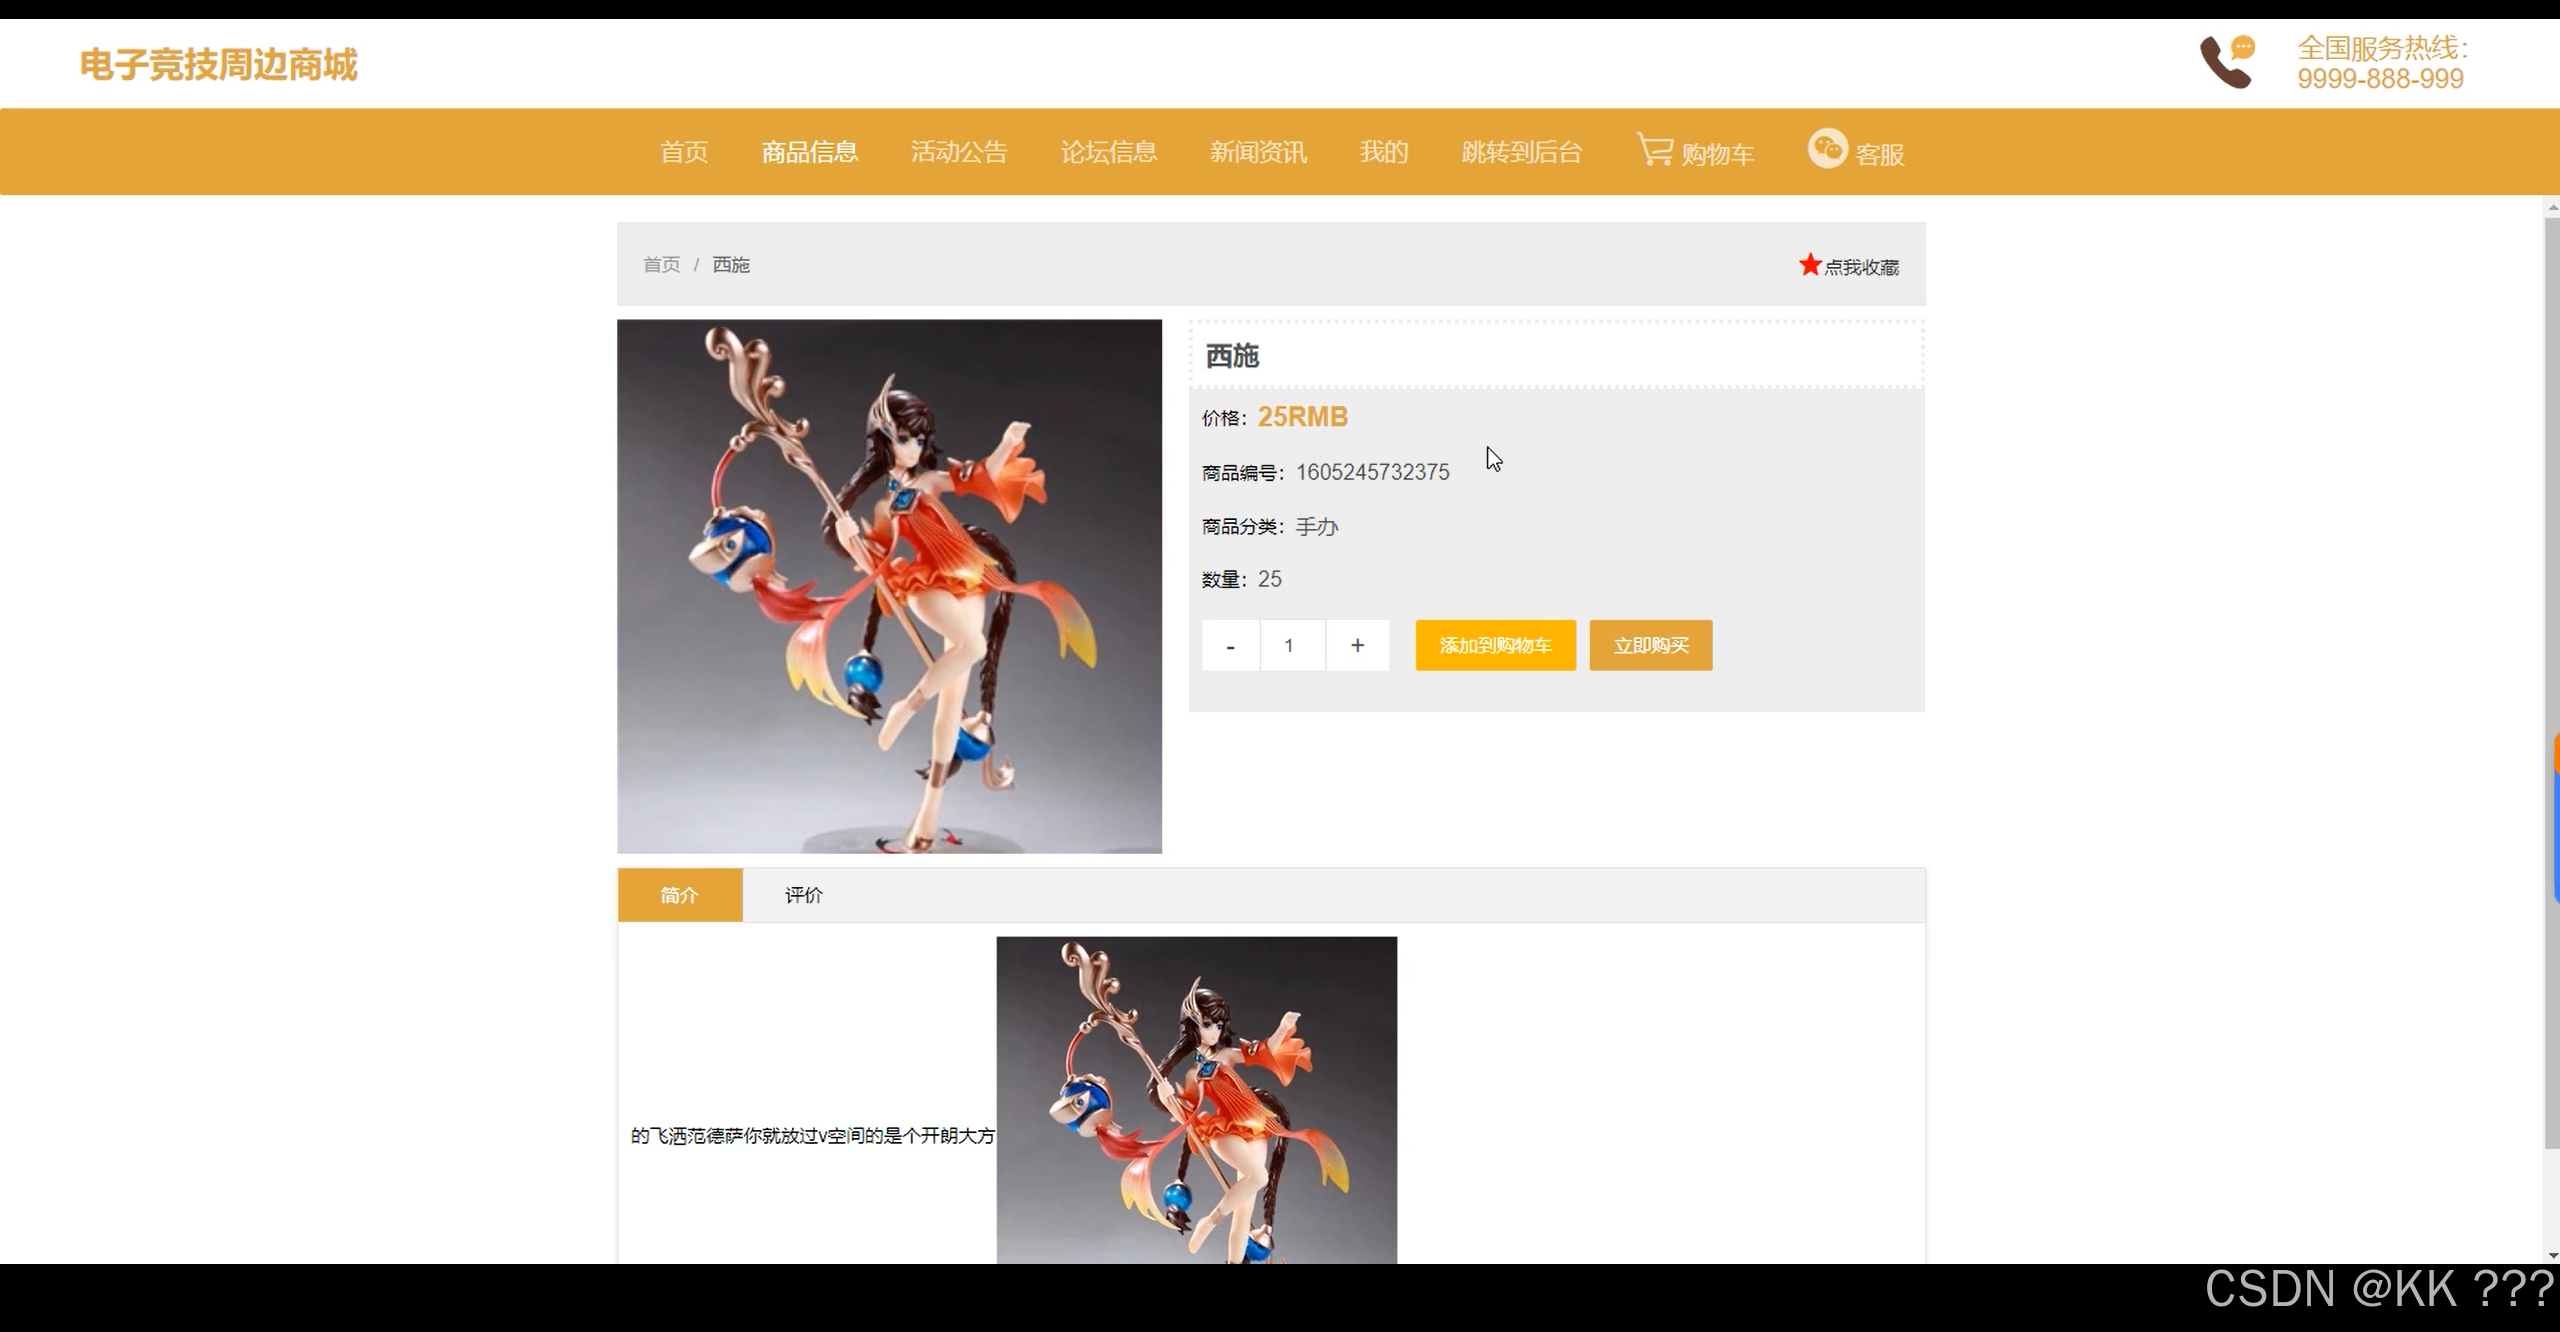Switch to the 评价 tab
2560x1332 pixels.
point(803,895)
